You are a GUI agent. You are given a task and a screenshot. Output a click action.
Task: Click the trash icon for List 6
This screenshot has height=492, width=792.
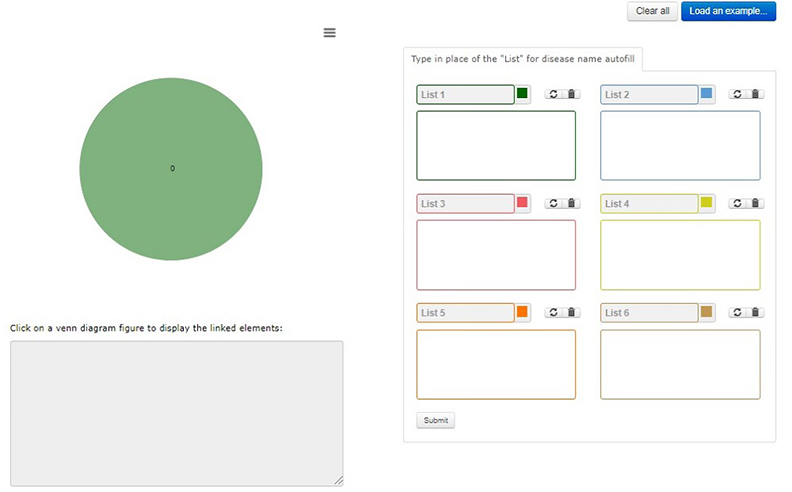(x=756, y=312)
